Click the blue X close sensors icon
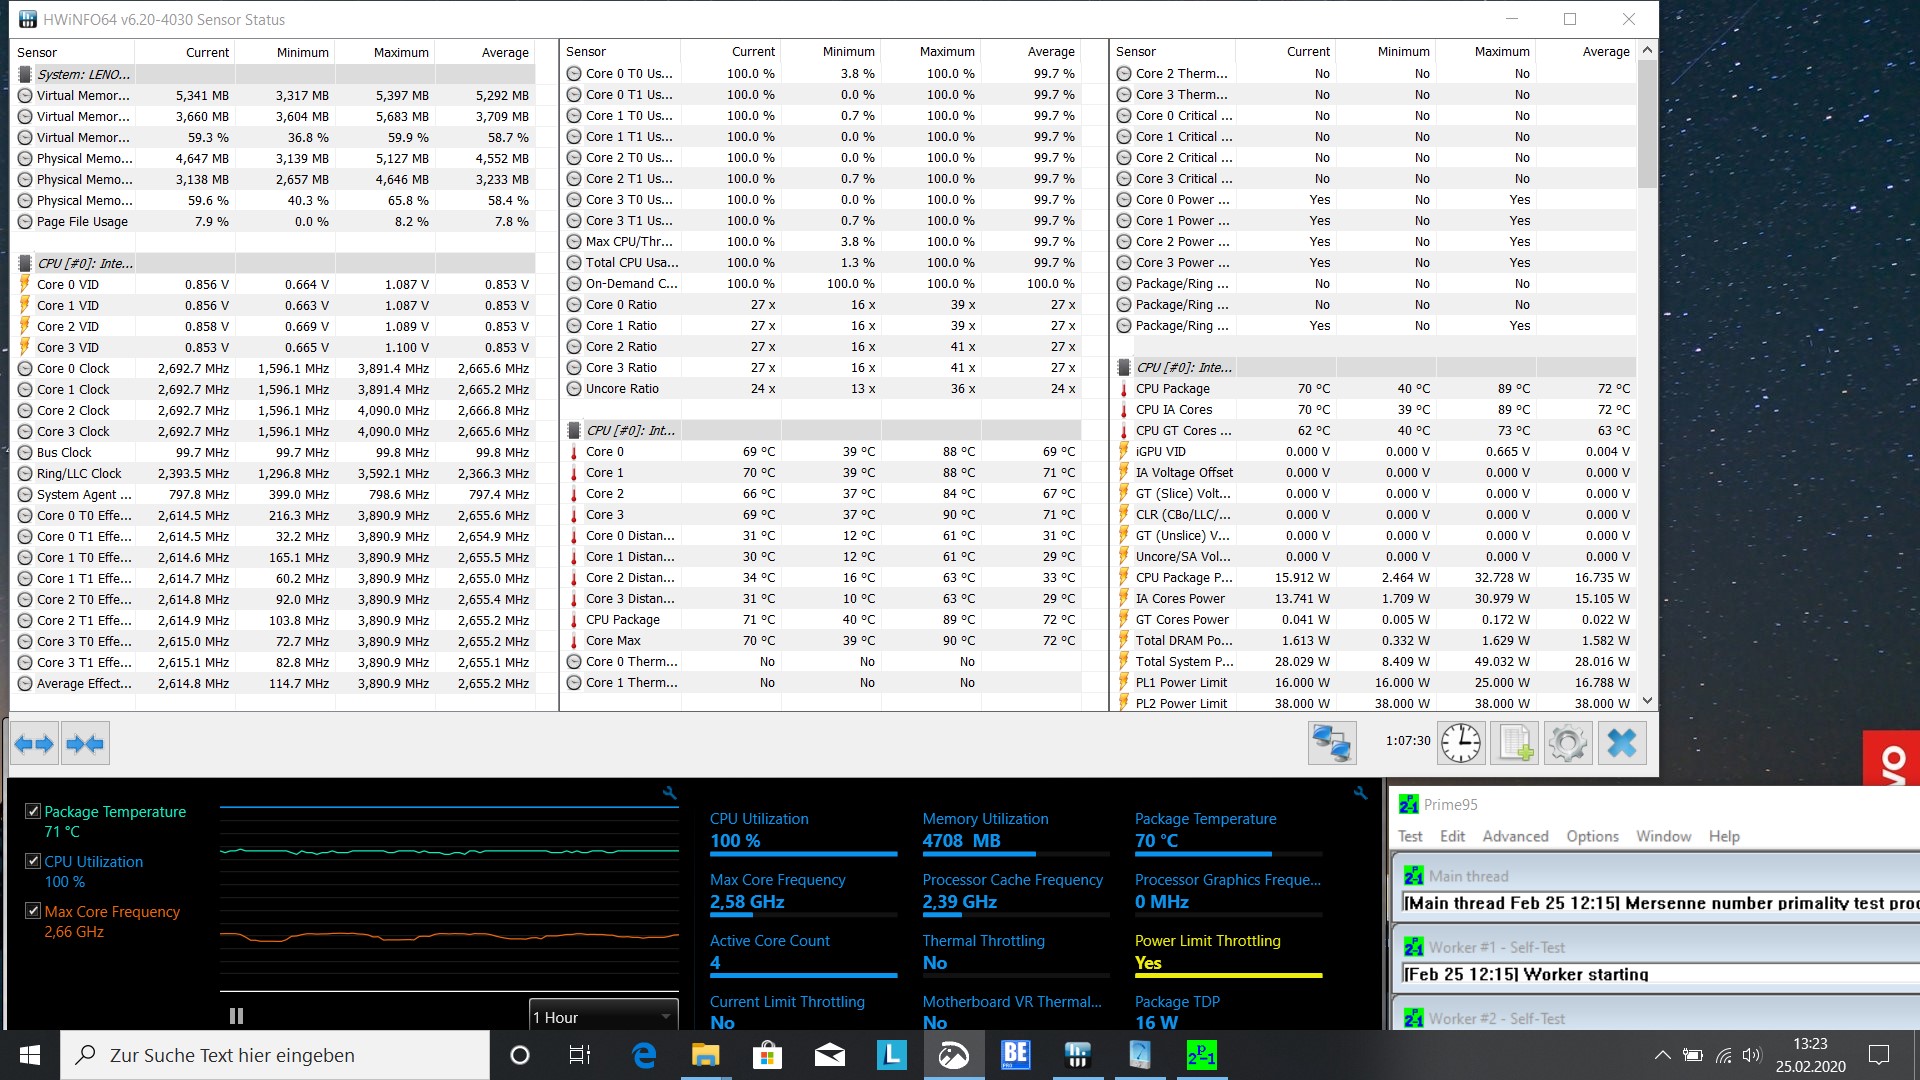The height and width of the screenshot is (1080, 1920). pos(1621,743)
